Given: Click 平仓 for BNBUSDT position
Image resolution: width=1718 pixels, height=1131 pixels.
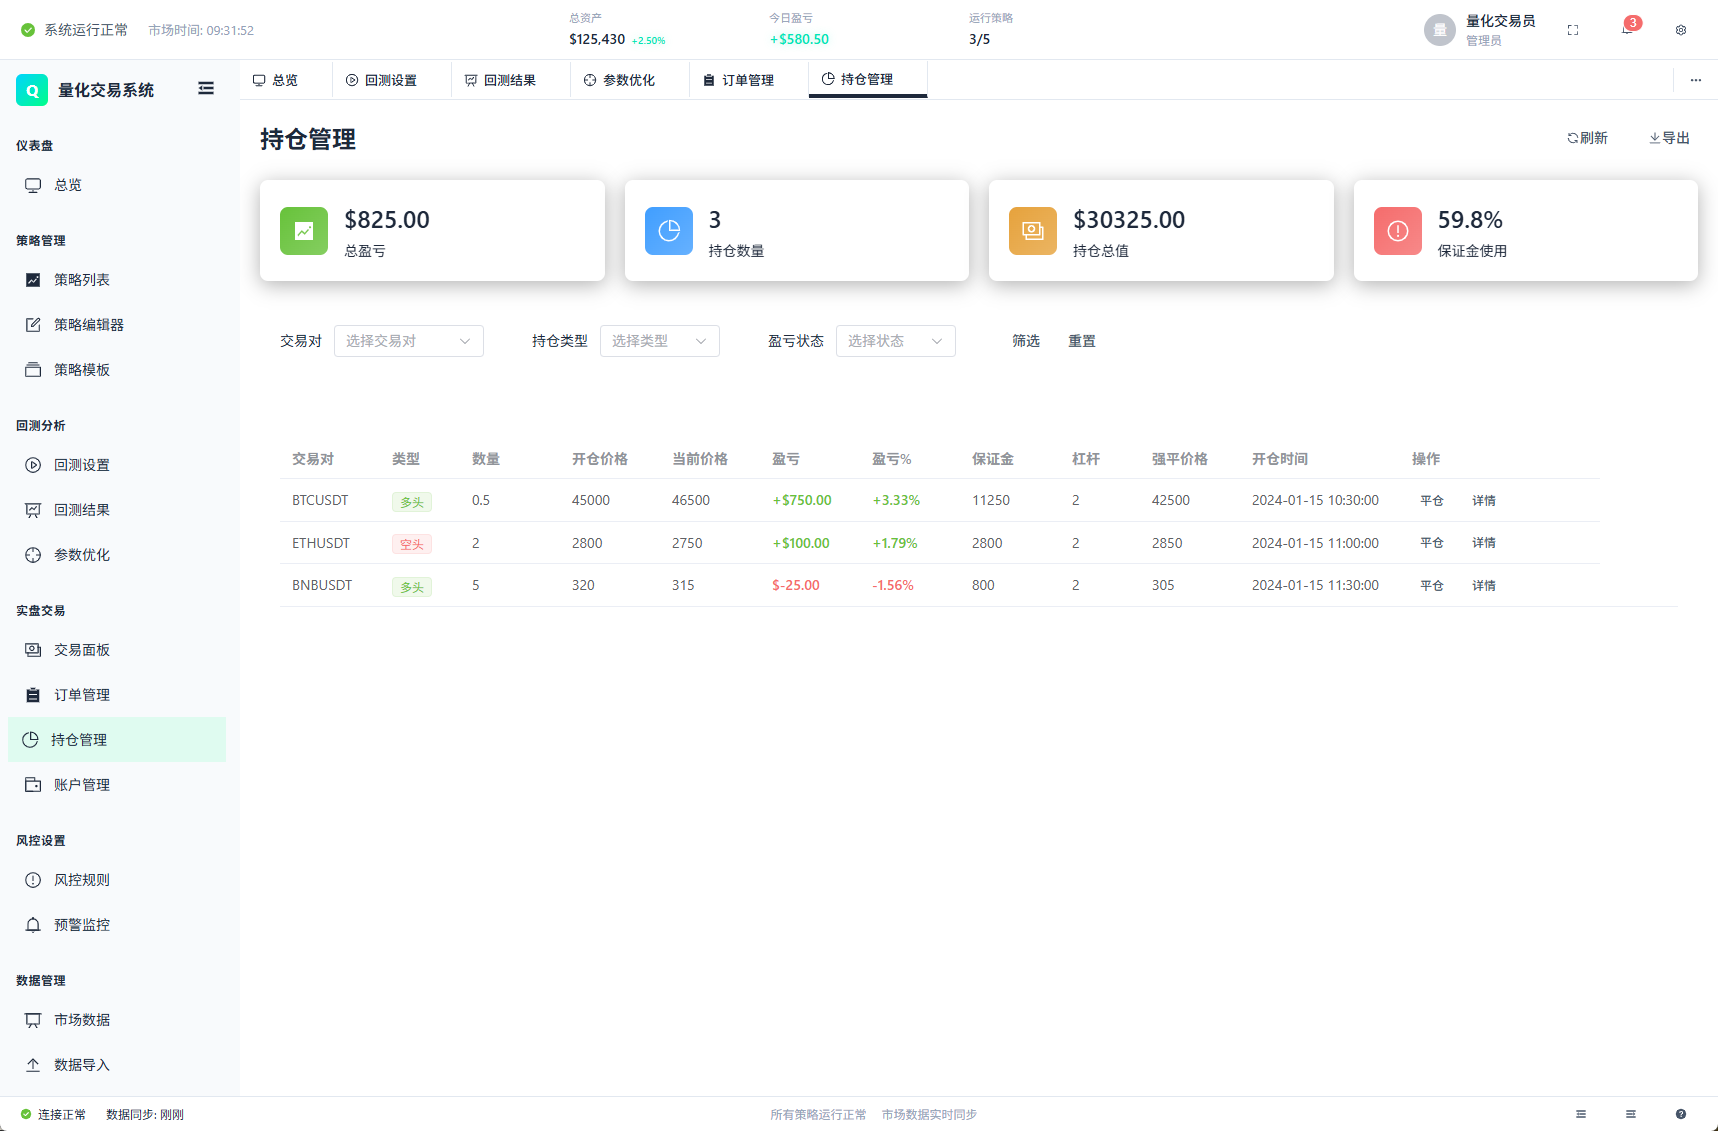Looking at the screenshot, I should point(1432,586).
